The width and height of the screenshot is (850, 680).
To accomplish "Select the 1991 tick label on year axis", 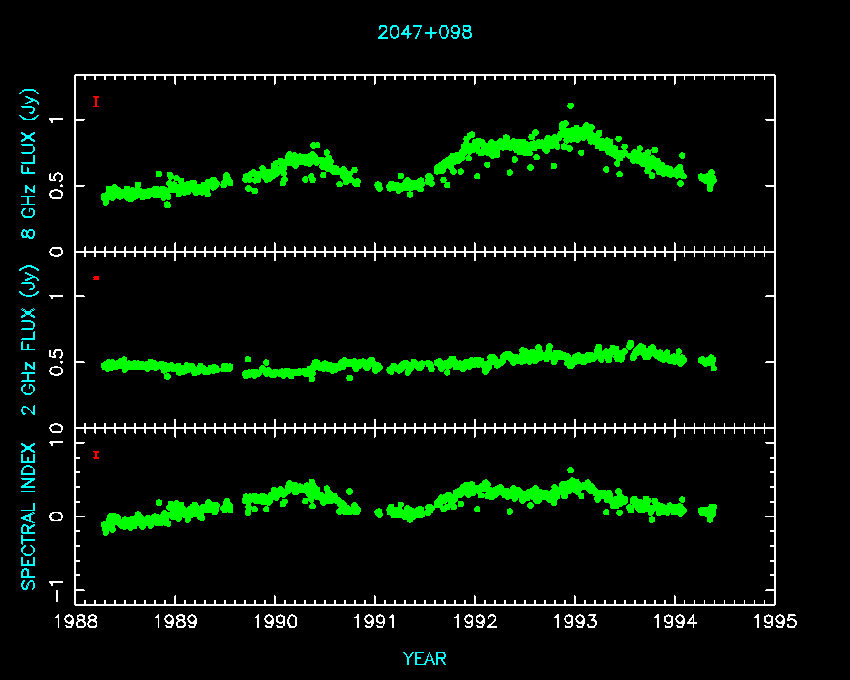I will click(375, 621).
